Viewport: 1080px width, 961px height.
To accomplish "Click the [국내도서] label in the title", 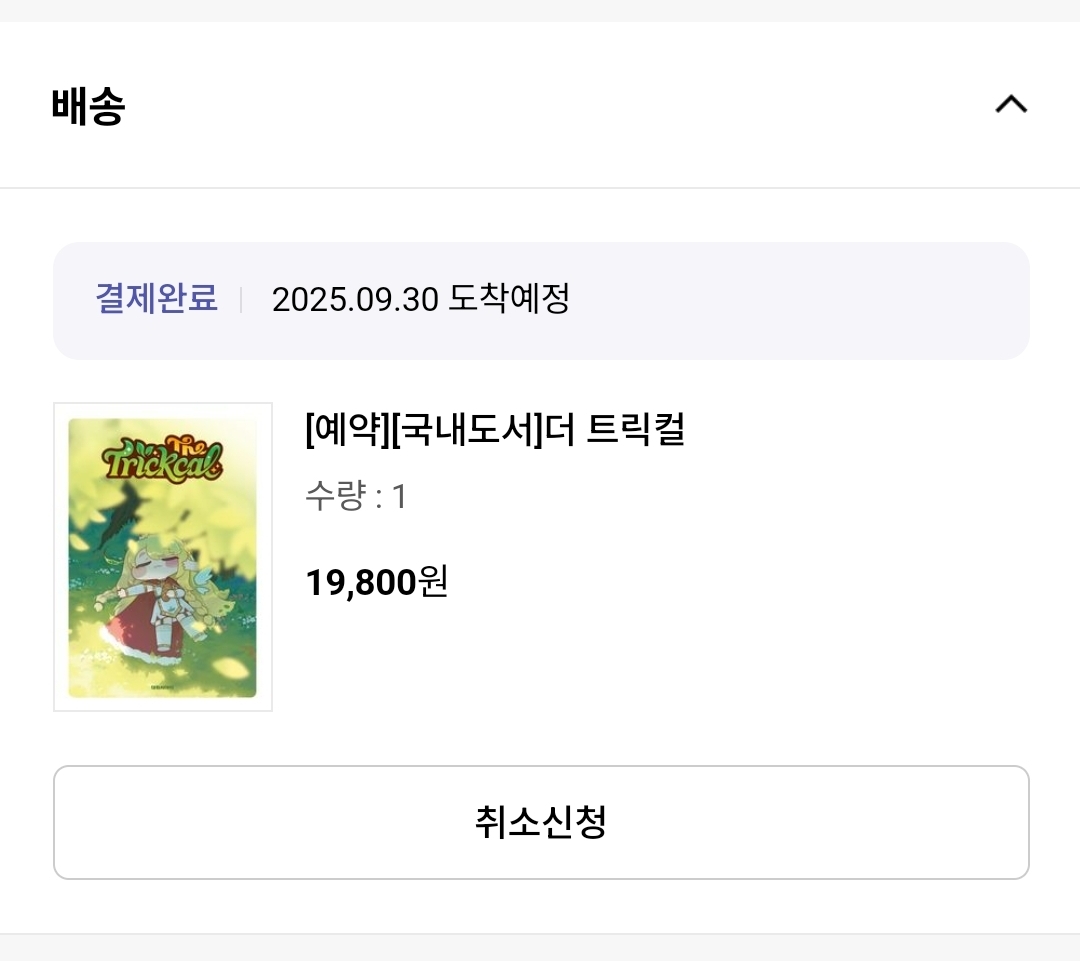I will (464, 430).
